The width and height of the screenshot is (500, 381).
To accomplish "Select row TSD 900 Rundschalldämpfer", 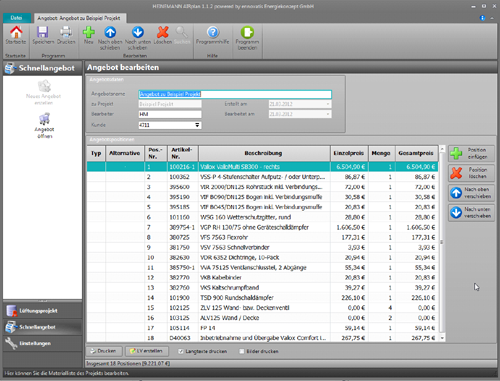I will (x=262, y=297).
